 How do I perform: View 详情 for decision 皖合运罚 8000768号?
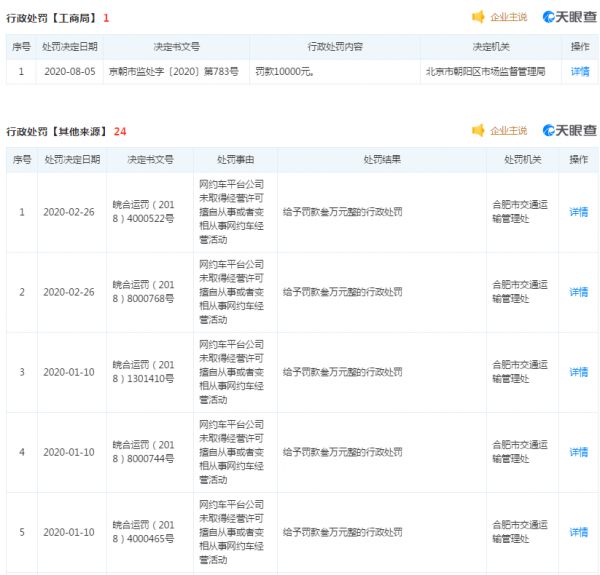pos(578,292)
